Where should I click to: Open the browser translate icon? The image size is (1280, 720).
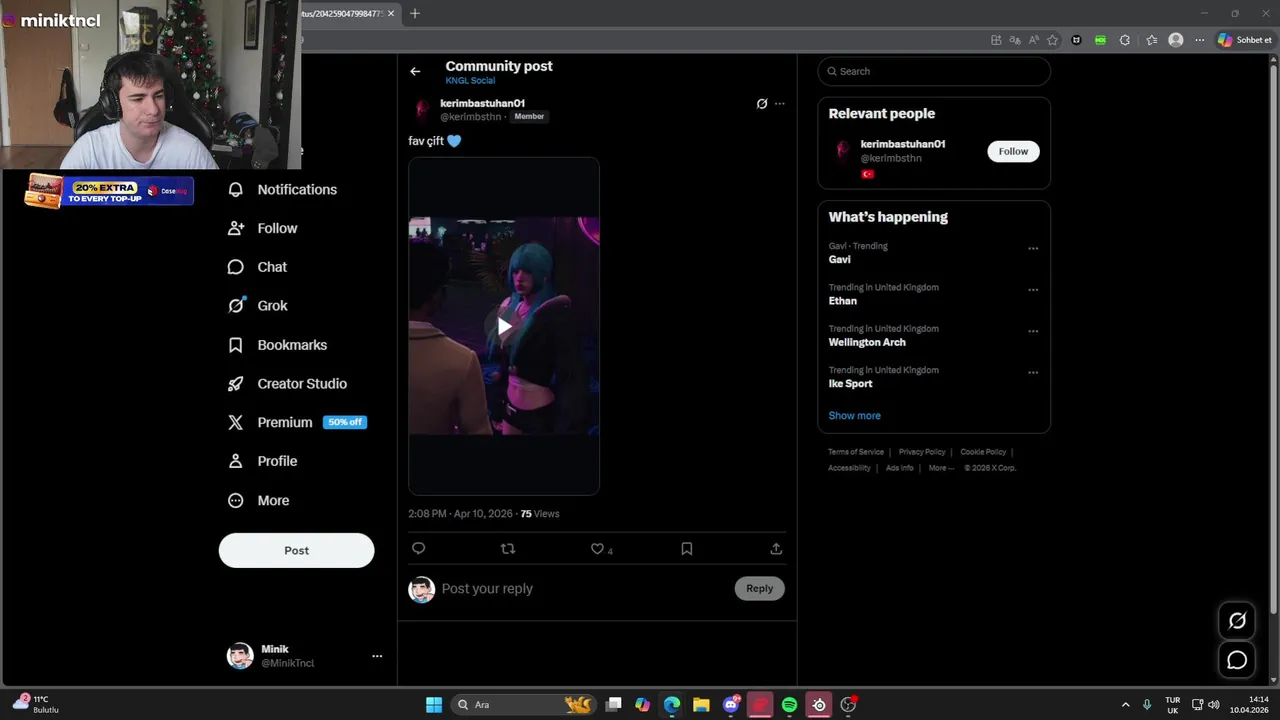1015,40
